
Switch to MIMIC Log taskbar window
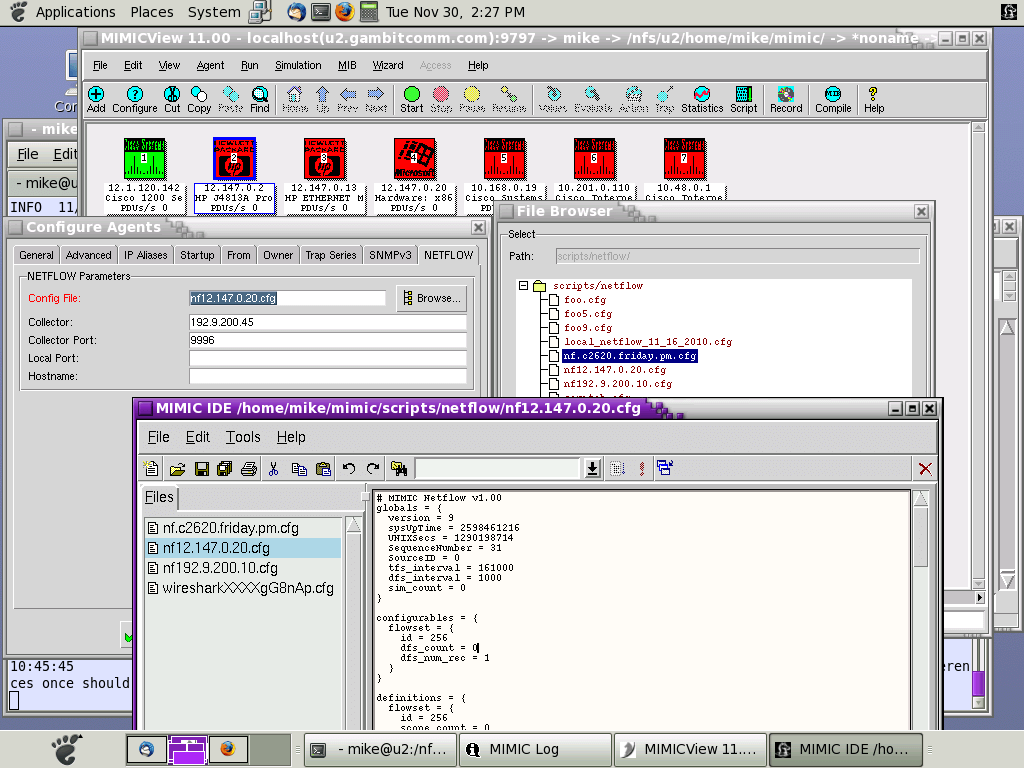pos(535,750)
